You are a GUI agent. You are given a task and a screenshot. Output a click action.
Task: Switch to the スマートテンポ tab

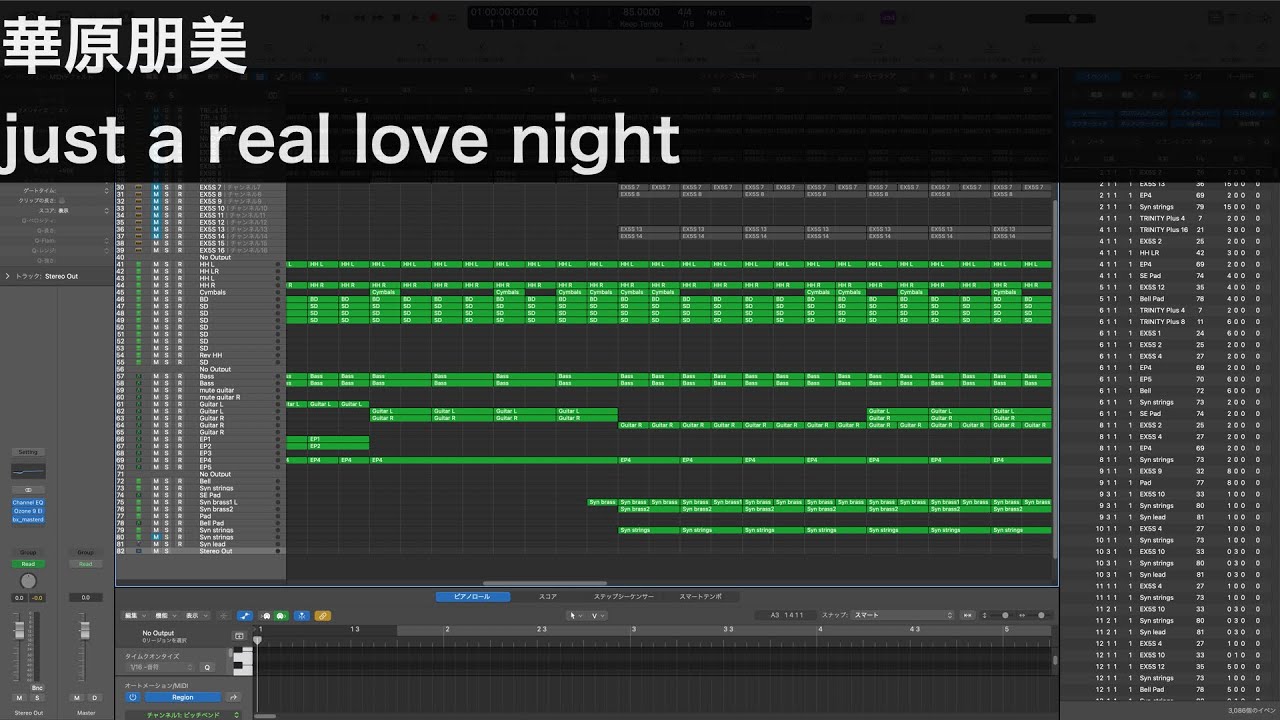(x=701, y=596)
